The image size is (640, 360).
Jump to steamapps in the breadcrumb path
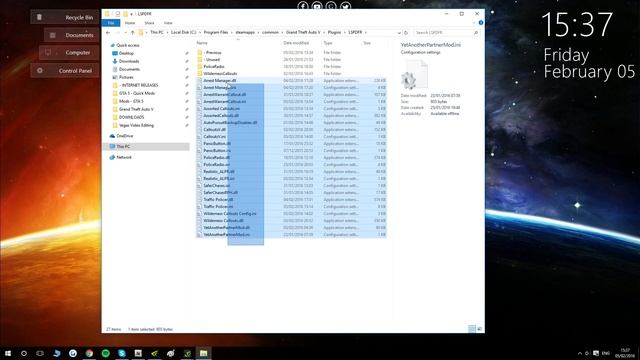coord(245,32)
